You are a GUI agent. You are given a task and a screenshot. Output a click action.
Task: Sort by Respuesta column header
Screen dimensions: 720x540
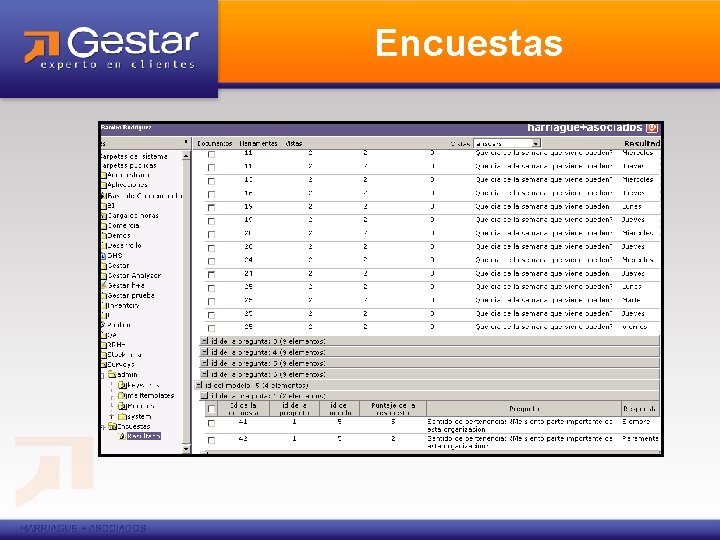coord(640,409)
